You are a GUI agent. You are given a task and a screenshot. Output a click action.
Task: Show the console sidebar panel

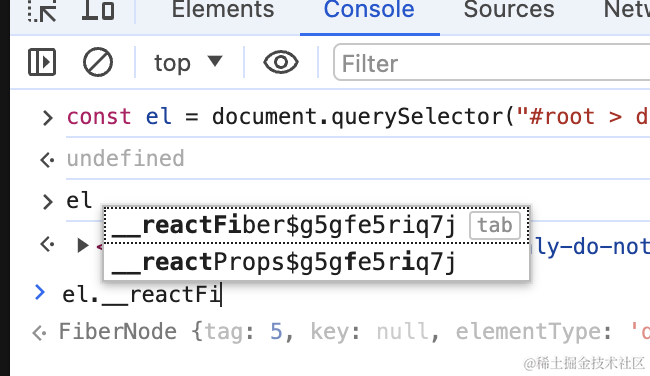pos(42,62)
